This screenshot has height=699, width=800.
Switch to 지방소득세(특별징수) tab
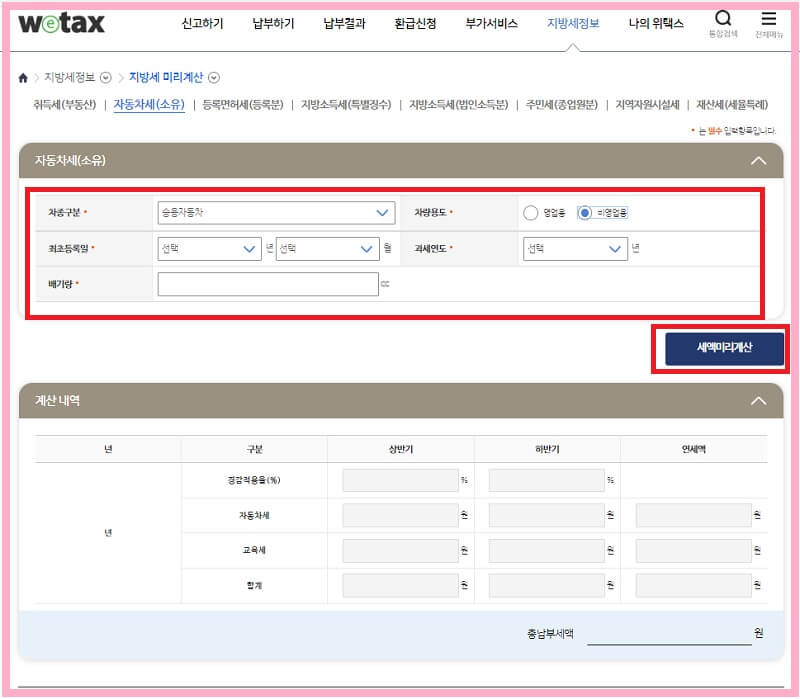click(346, 105)
